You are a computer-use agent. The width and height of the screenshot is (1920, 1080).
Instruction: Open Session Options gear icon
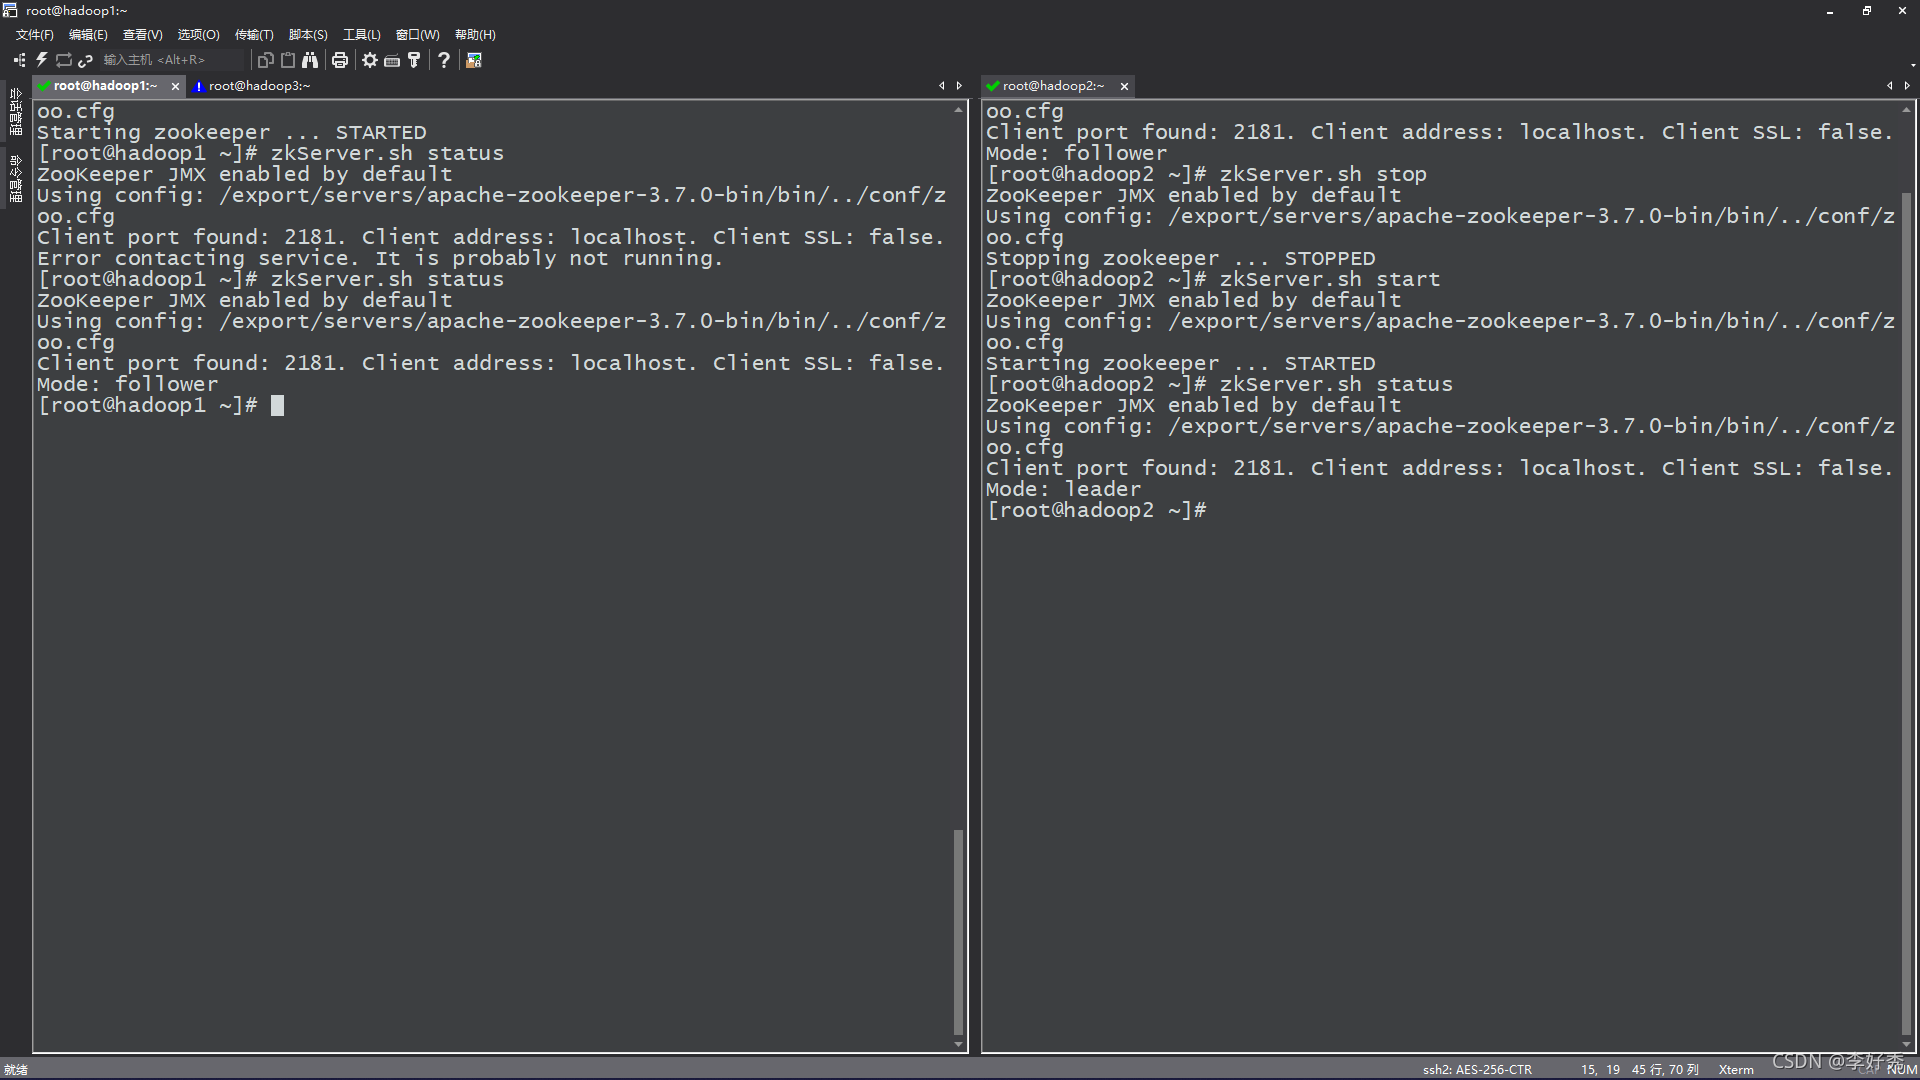click(370, 60)
